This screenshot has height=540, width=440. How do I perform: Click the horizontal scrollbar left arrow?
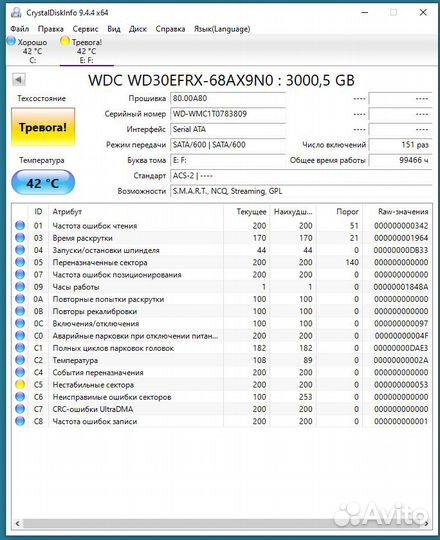(18, 523)
